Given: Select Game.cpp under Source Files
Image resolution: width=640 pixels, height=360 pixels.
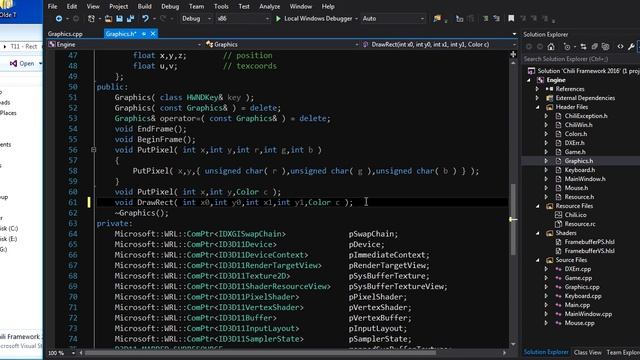Looking at the screenshot, I should (578, 278).
